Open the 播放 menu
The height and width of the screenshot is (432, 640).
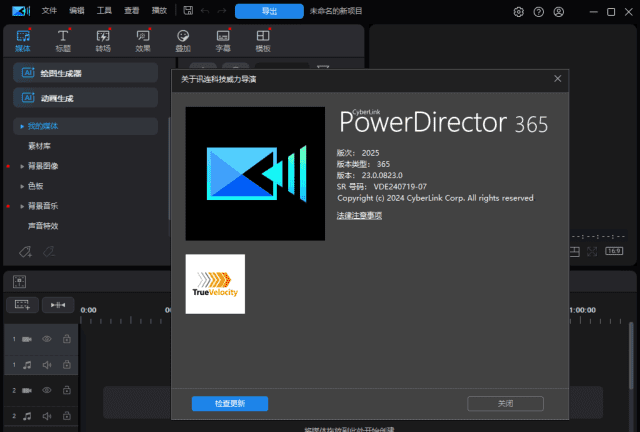click(159, 11)
